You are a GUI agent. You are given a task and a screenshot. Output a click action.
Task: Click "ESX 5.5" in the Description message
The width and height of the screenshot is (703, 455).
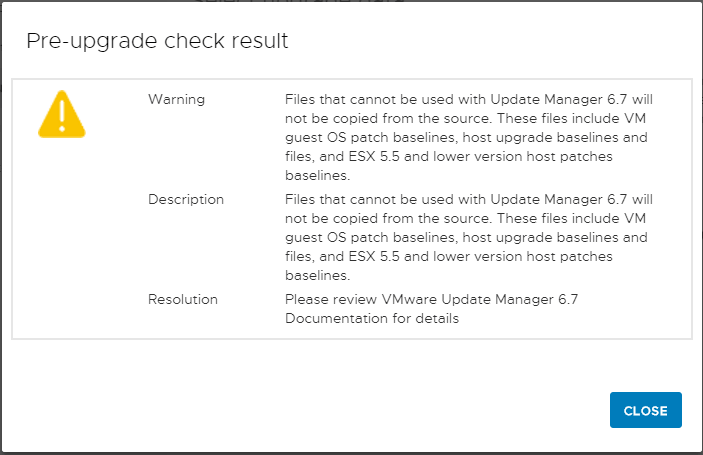[x=374, y=256]
